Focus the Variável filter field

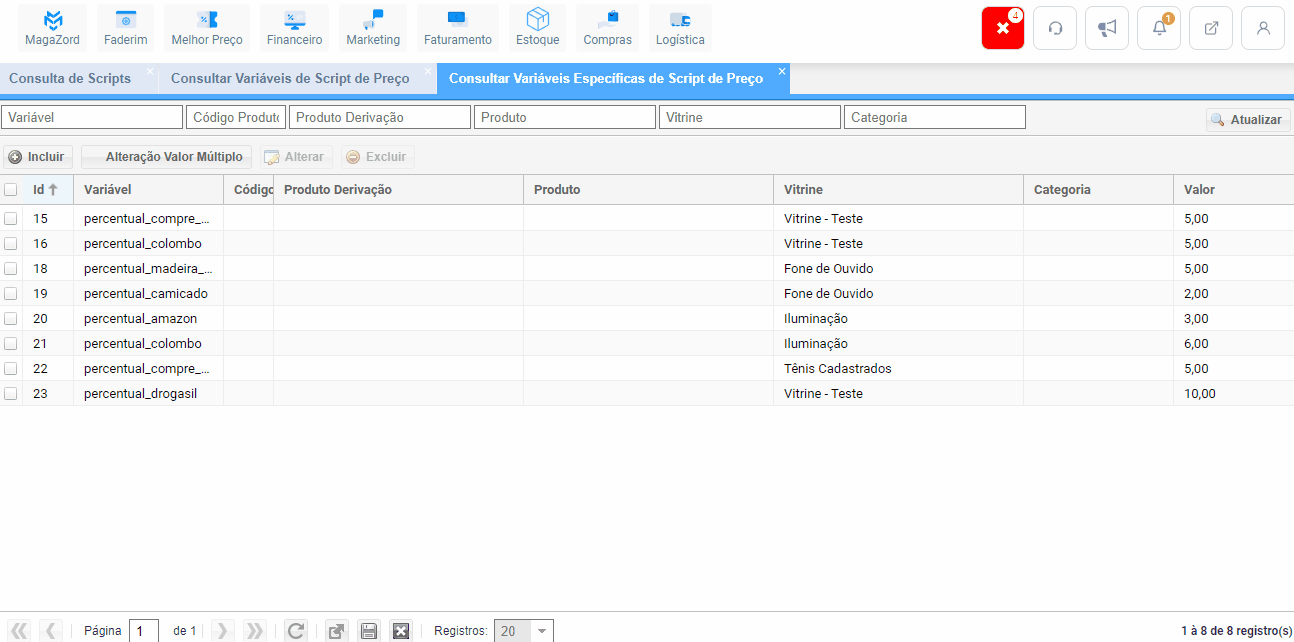click(x=92, y=117)
